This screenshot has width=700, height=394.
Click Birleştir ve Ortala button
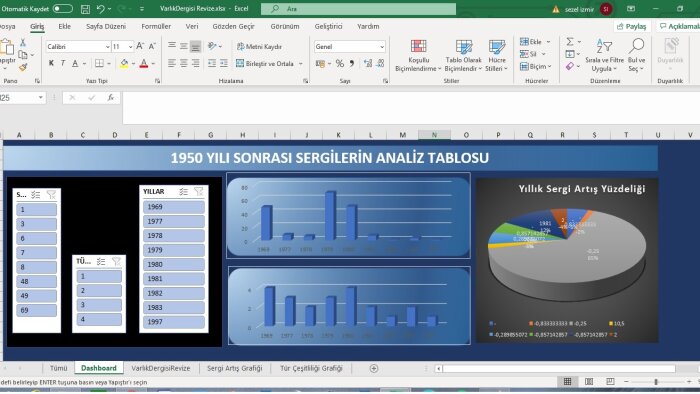(265, 63)
